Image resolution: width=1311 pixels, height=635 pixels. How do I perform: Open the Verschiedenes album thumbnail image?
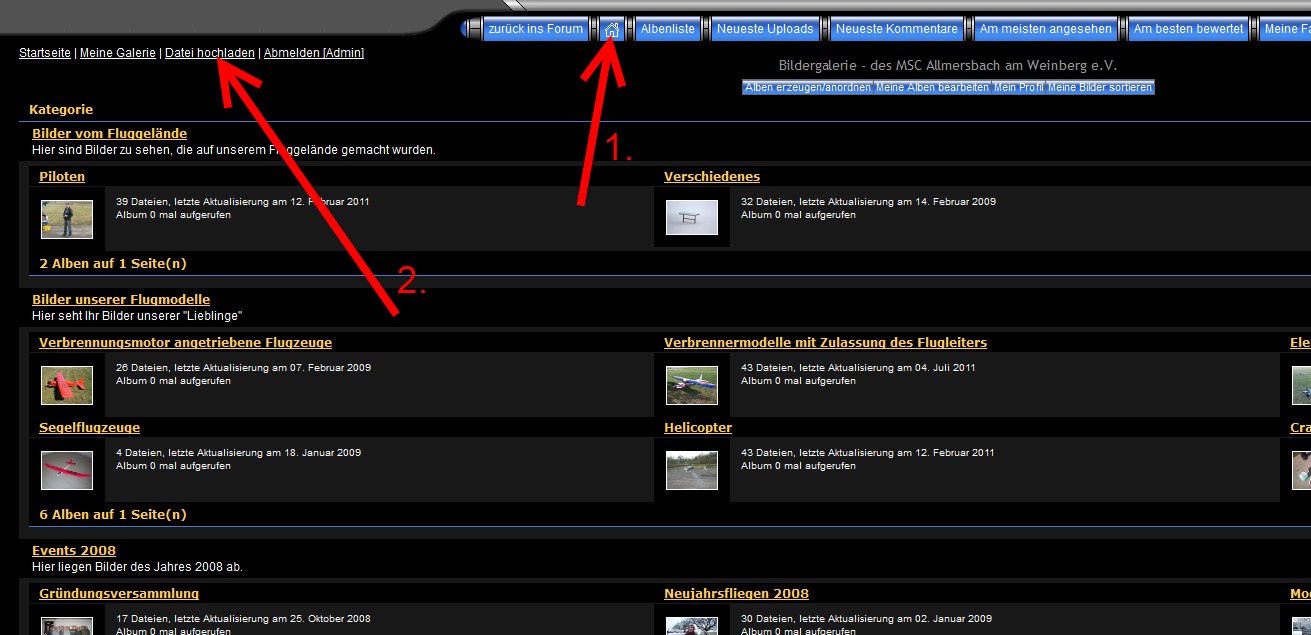click(692, 217)
